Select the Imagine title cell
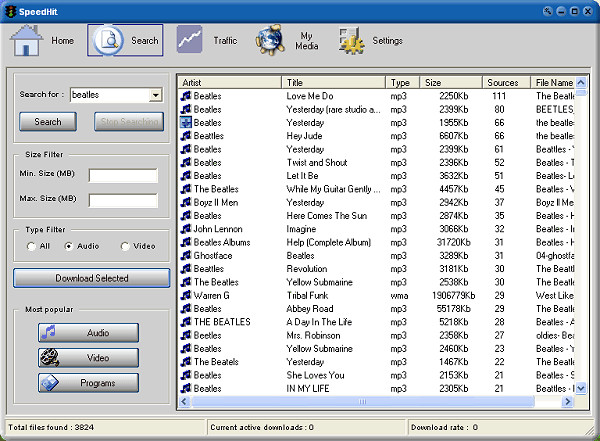 coord(301,229)
